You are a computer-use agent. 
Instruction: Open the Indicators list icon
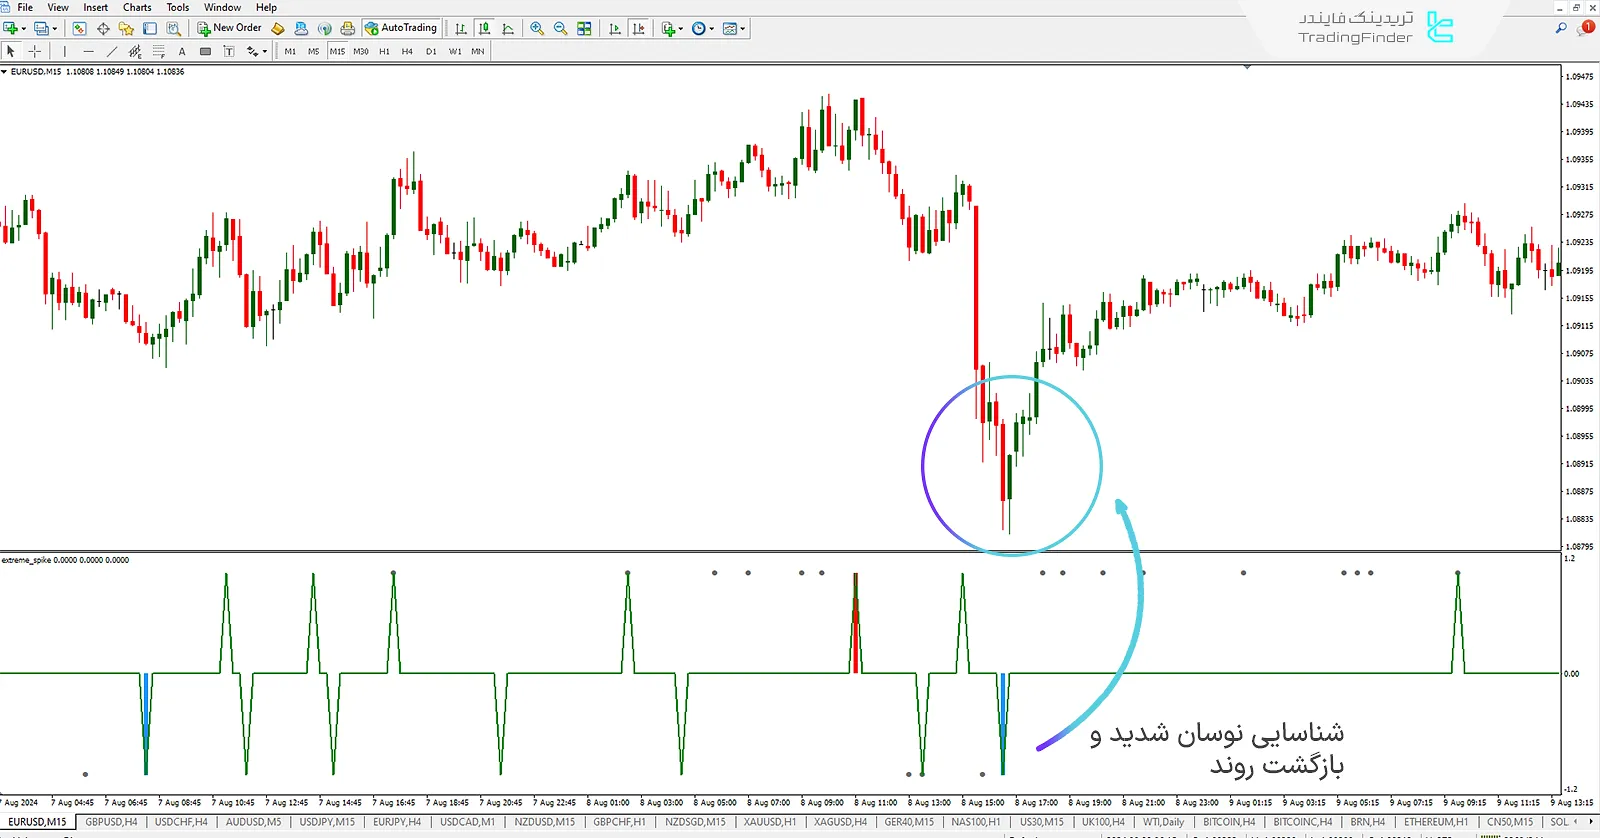click(x=668, y=29)
